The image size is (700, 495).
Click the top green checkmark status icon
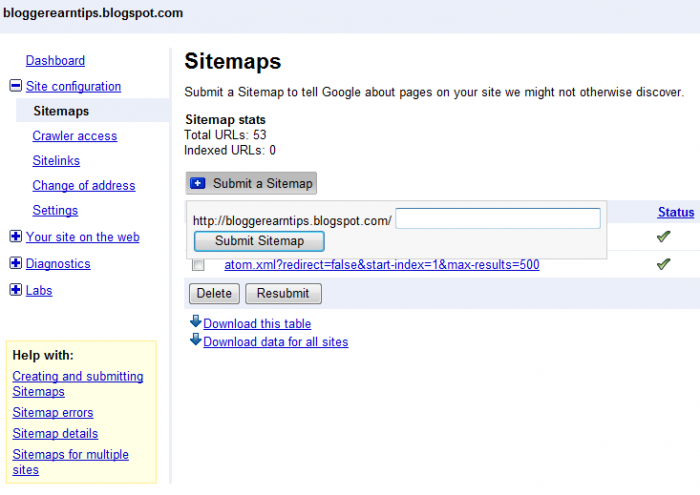click(x=663, y=237)
